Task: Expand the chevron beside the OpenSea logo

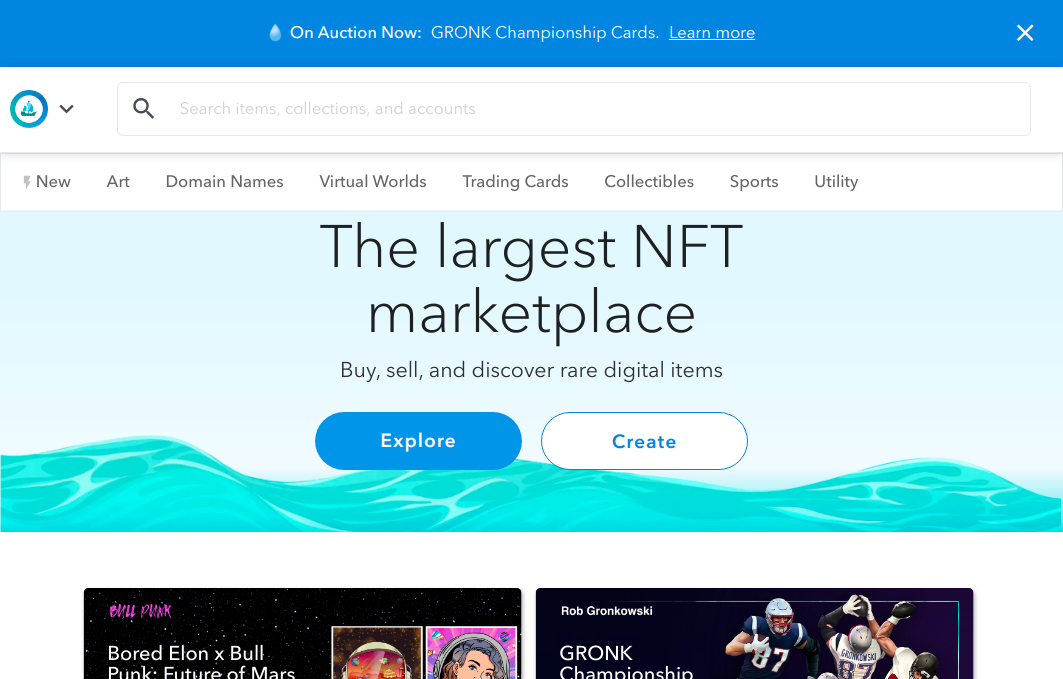Action: click(66, 108)
